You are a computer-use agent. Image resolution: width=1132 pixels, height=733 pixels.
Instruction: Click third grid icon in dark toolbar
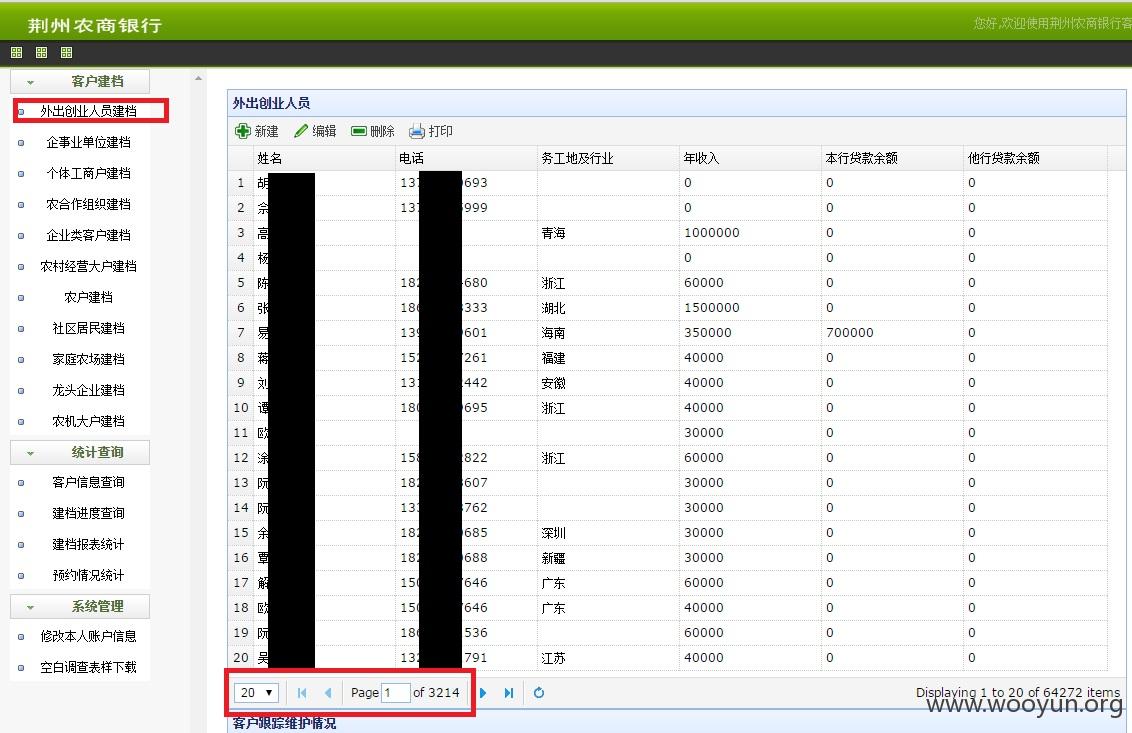66,52
